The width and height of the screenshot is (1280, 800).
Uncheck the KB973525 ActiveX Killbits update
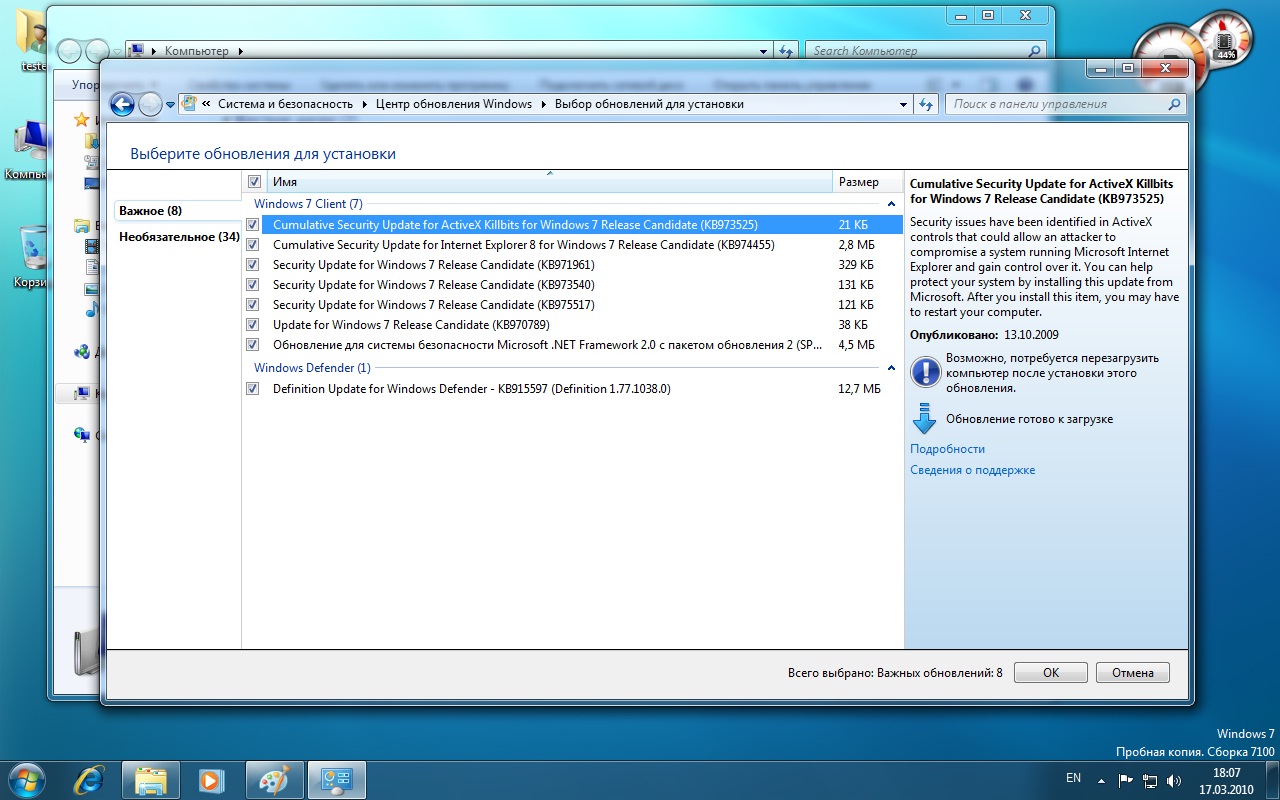coord(252,225)
